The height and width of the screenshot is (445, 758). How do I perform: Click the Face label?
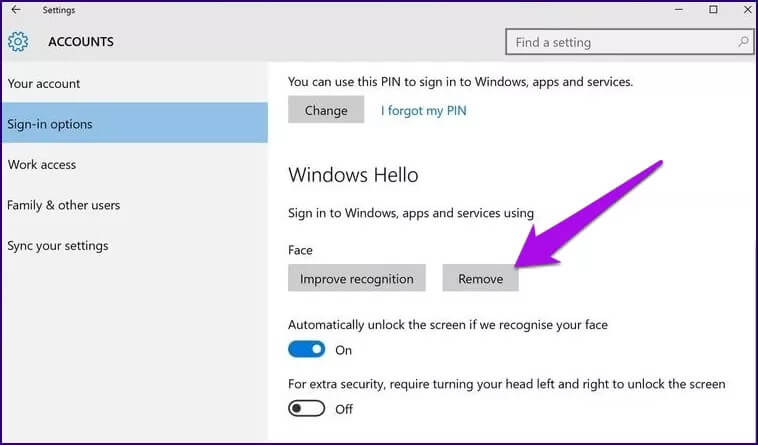[x=300, y=250]
